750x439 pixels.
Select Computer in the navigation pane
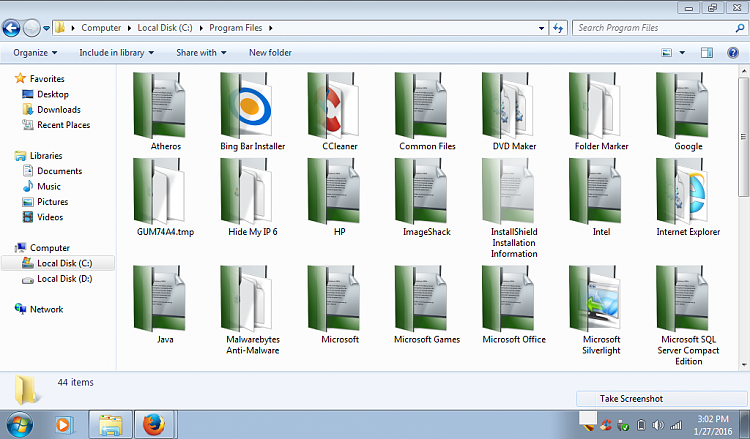tap(50, 248)
